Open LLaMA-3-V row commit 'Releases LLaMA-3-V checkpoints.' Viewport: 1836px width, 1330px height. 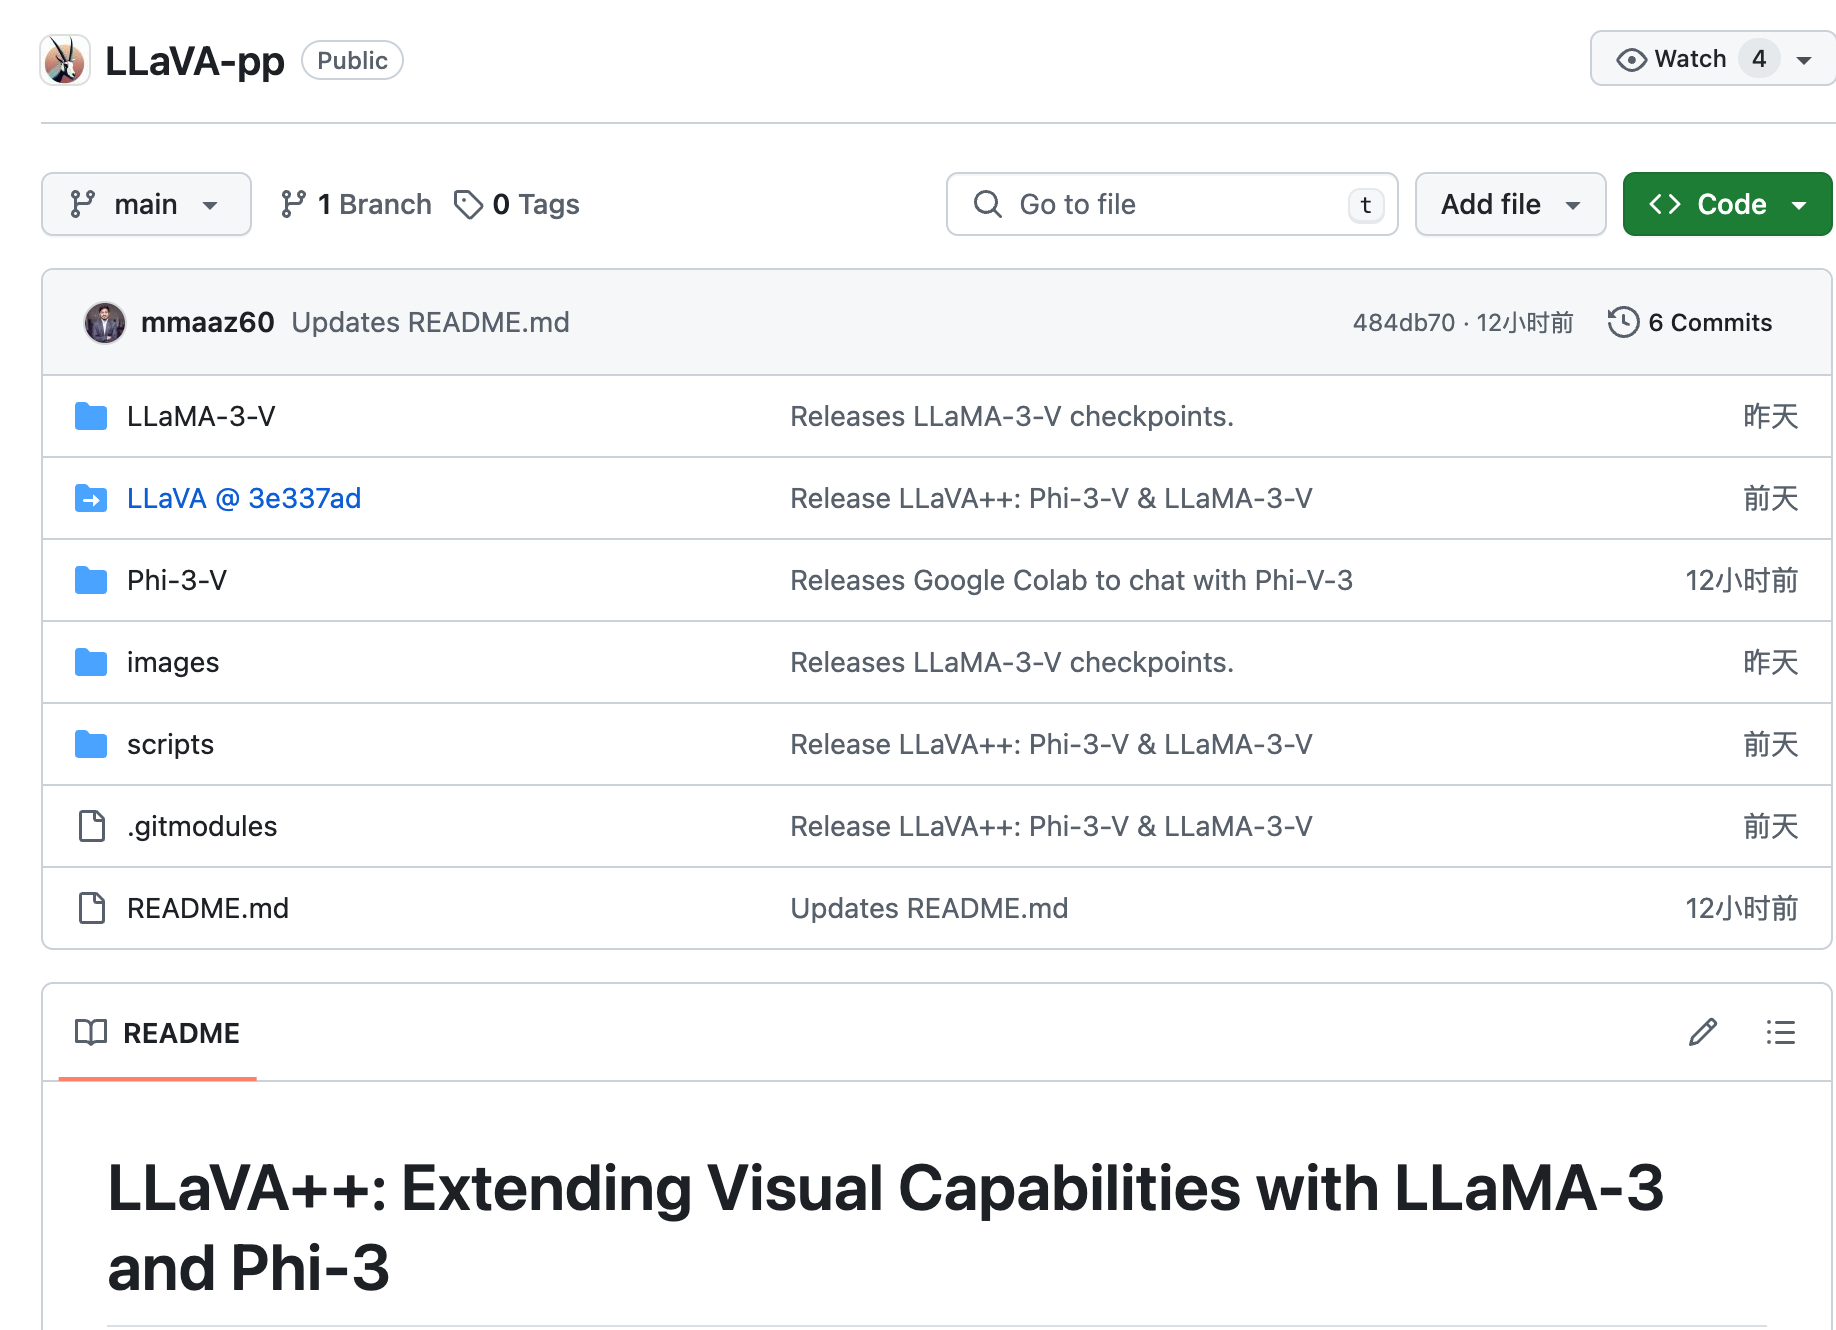pyautogui.click(x=1012, y=416)
